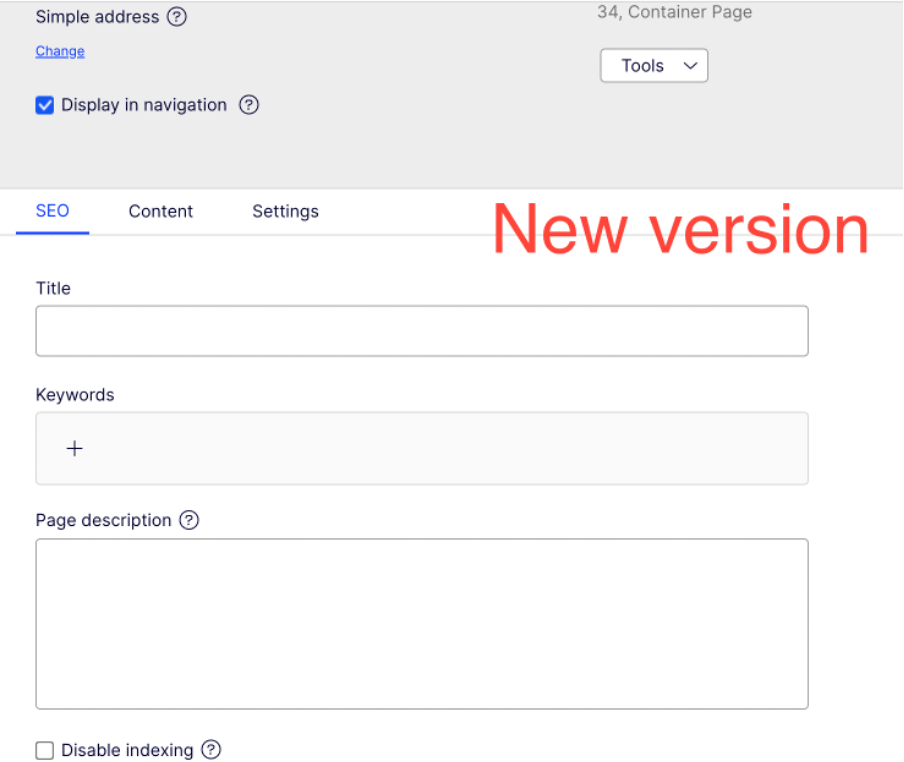Click the Disable indexing label text

click(x=127, y=750)
